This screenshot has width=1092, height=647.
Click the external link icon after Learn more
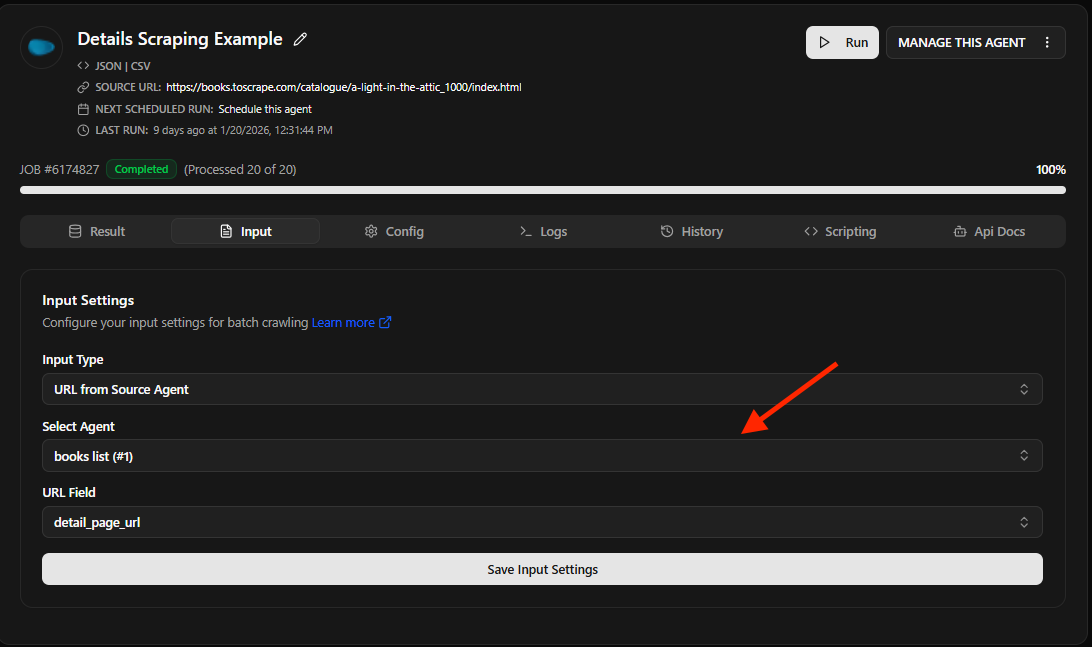click(x=385, y=323)
